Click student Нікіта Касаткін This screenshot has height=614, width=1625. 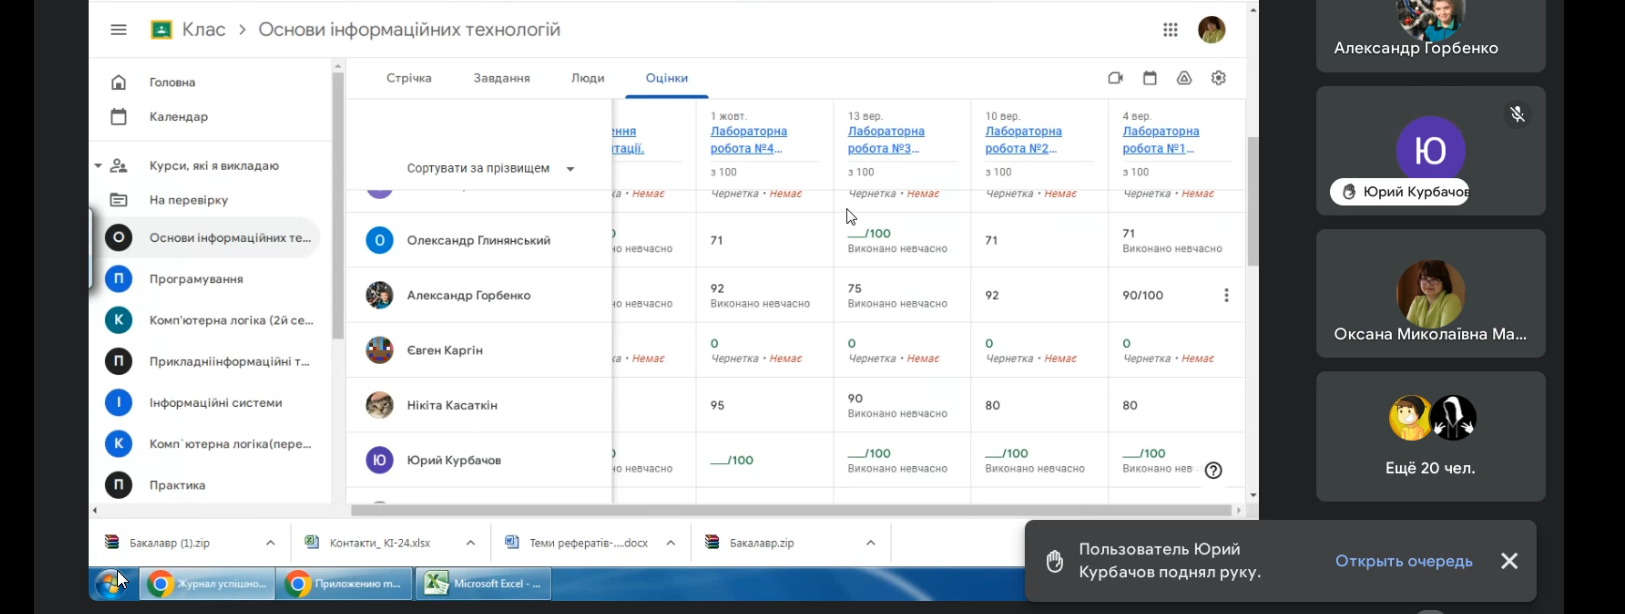tap(452, 405)
